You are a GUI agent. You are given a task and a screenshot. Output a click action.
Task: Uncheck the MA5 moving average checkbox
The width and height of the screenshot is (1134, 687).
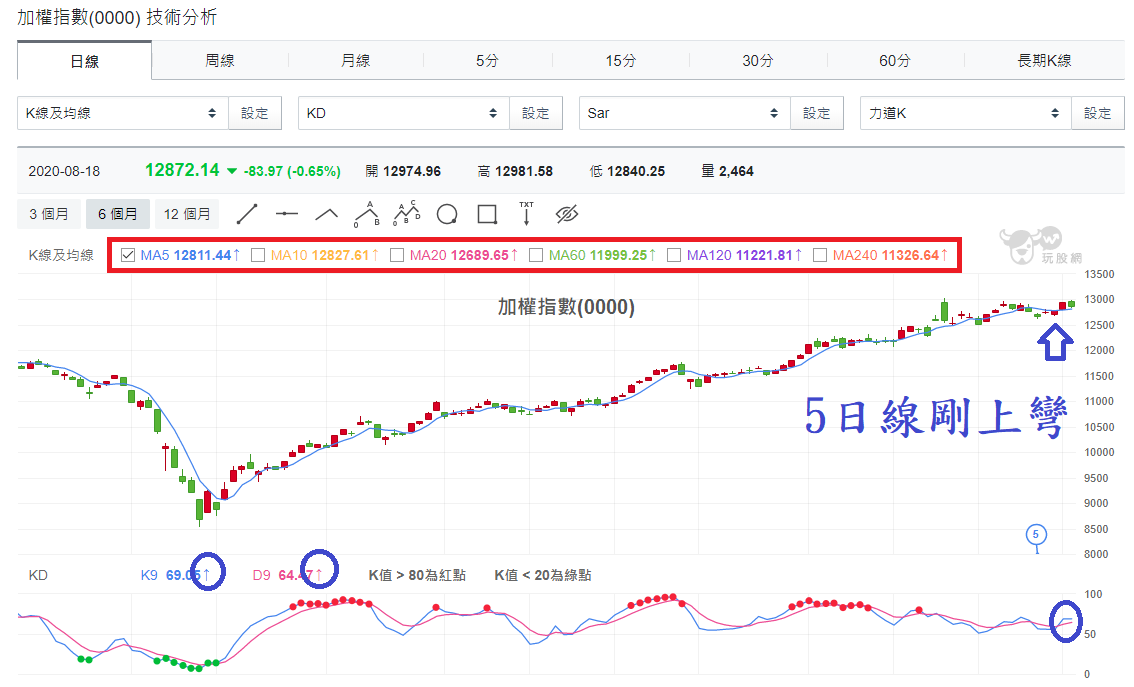click(x=128, y=255)
